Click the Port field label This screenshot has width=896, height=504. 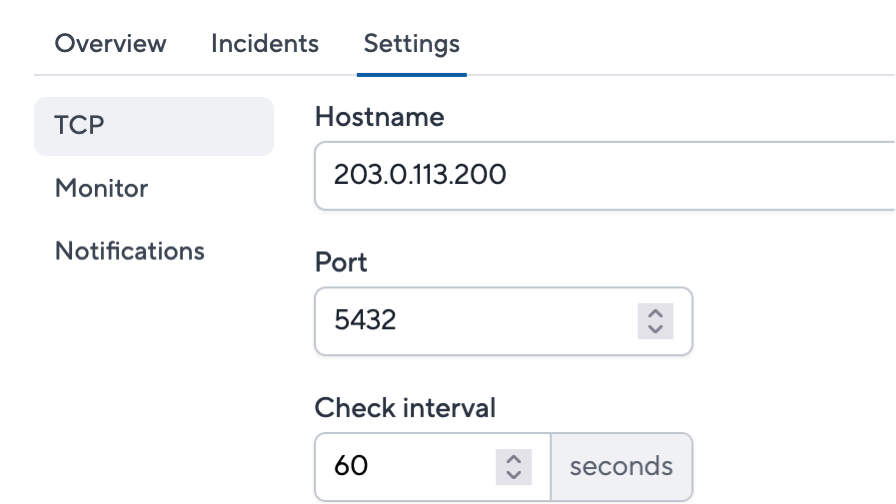click(x=341, y=263)
